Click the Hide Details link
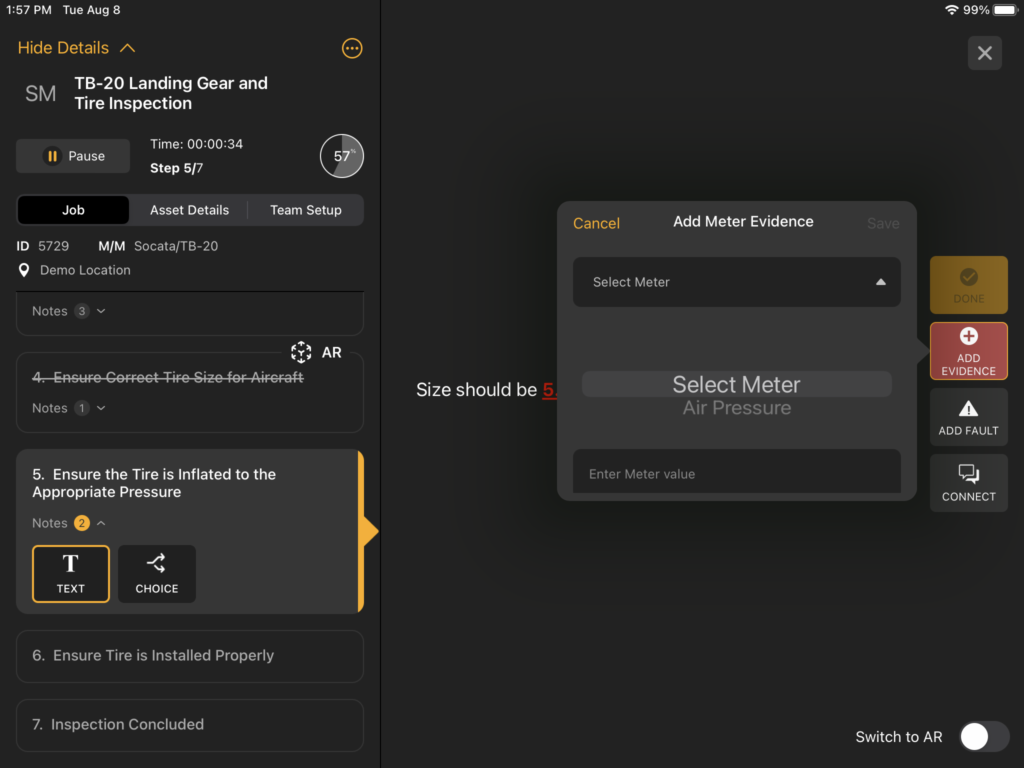Image resolution: width=1024 pixels, height=768 pixels. click(63, 48)
